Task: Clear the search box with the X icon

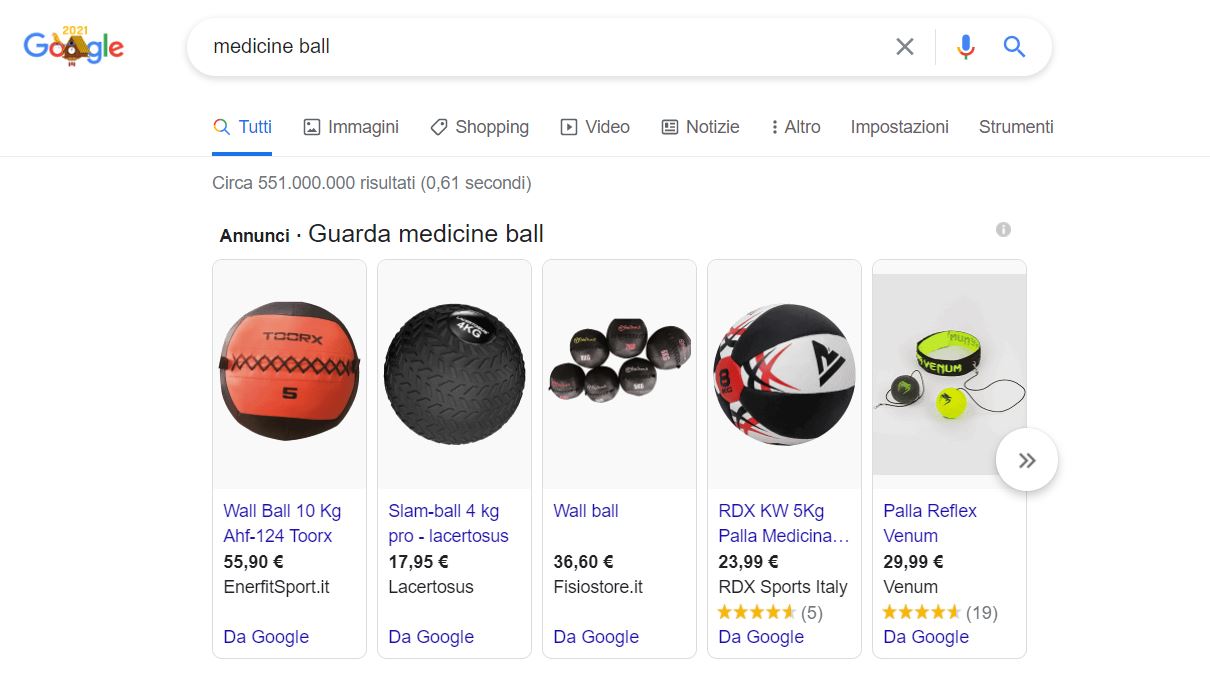Action: [x=905, y=46]
